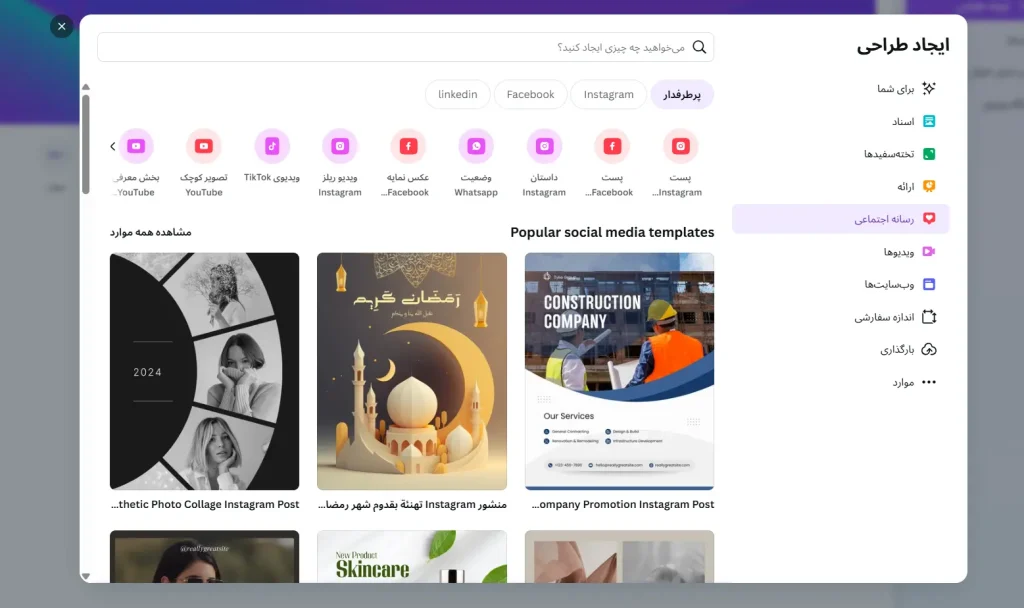The height and width of the screenshot is (608, 1024).
Task: Select the Instagram filter chip
Action: pyautogui.click(x=609, y=95)
